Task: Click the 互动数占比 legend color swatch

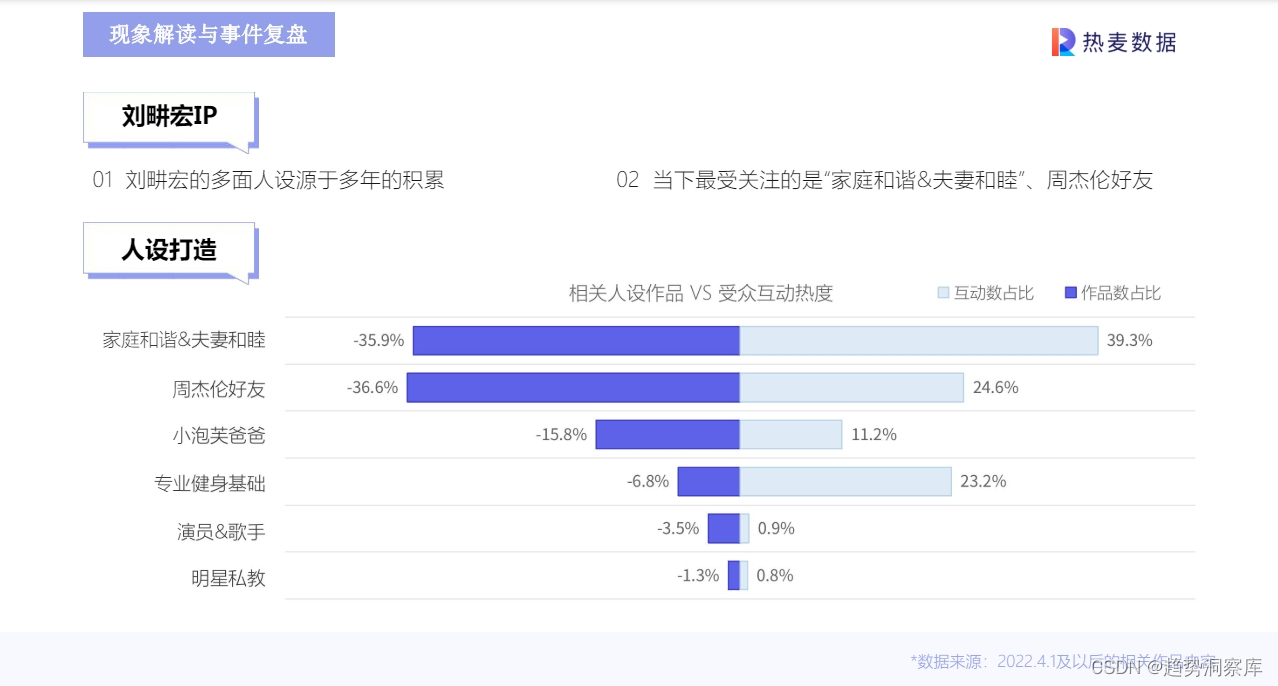Action: [943, 293]
